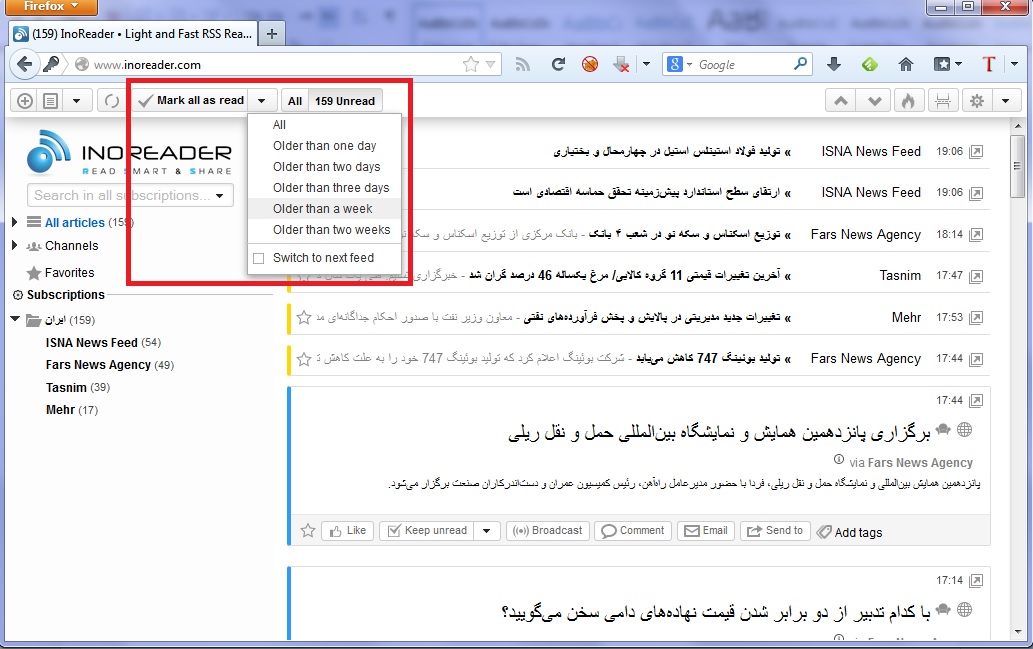Open All articles in sidebar
1033x649 pixels.
point(74,223)
